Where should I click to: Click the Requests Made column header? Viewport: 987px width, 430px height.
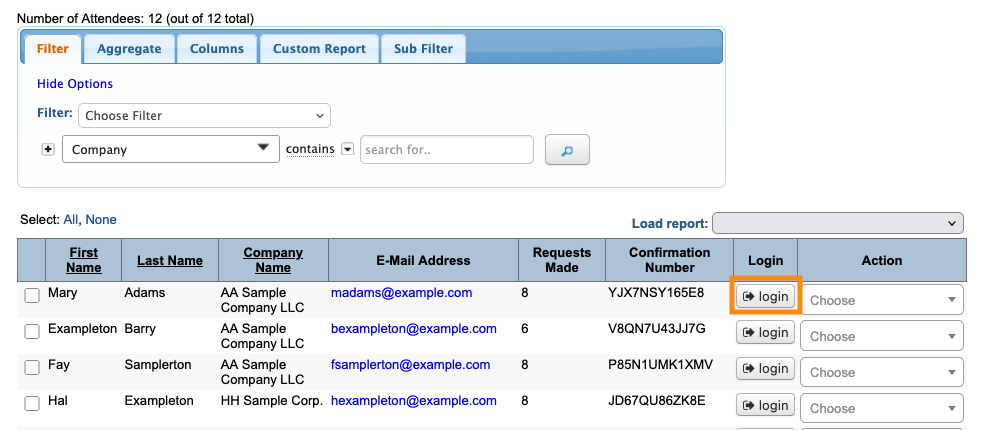tap(561, 260)
